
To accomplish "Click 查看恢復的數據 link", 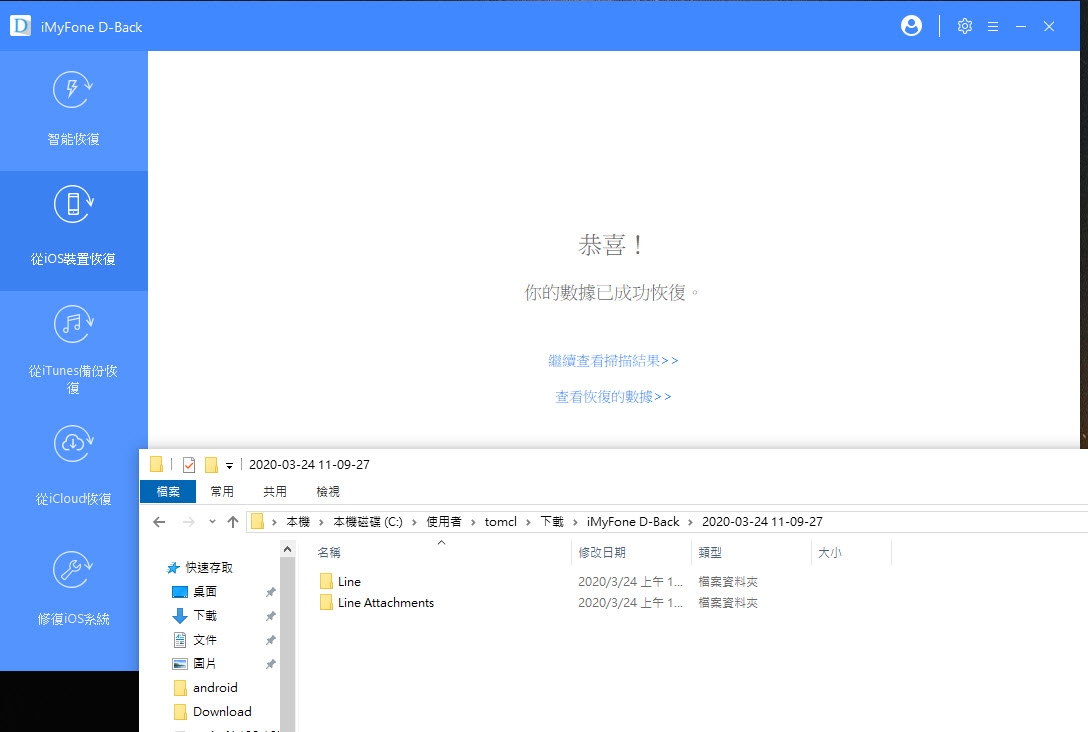I will coord(613,397).
